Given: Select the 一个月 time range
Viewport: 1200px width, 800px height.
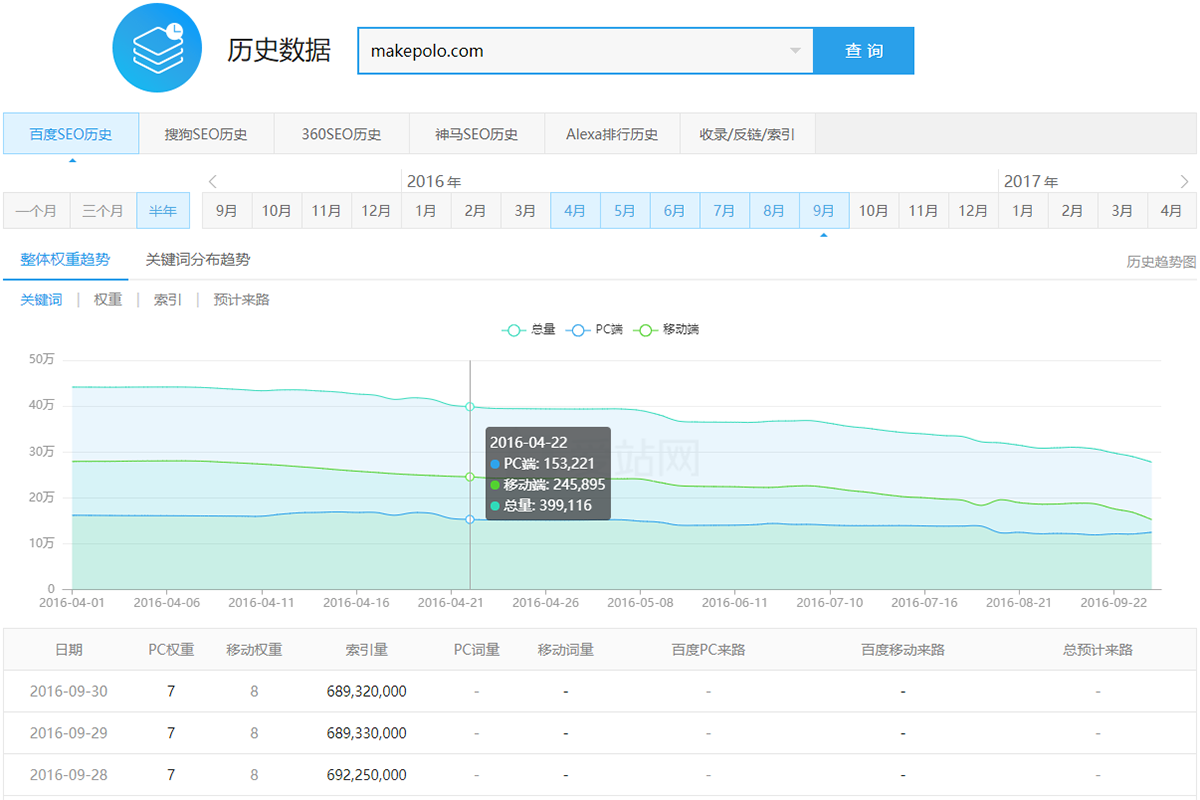Looking at the screenshot, I should [x=36, y=211].
